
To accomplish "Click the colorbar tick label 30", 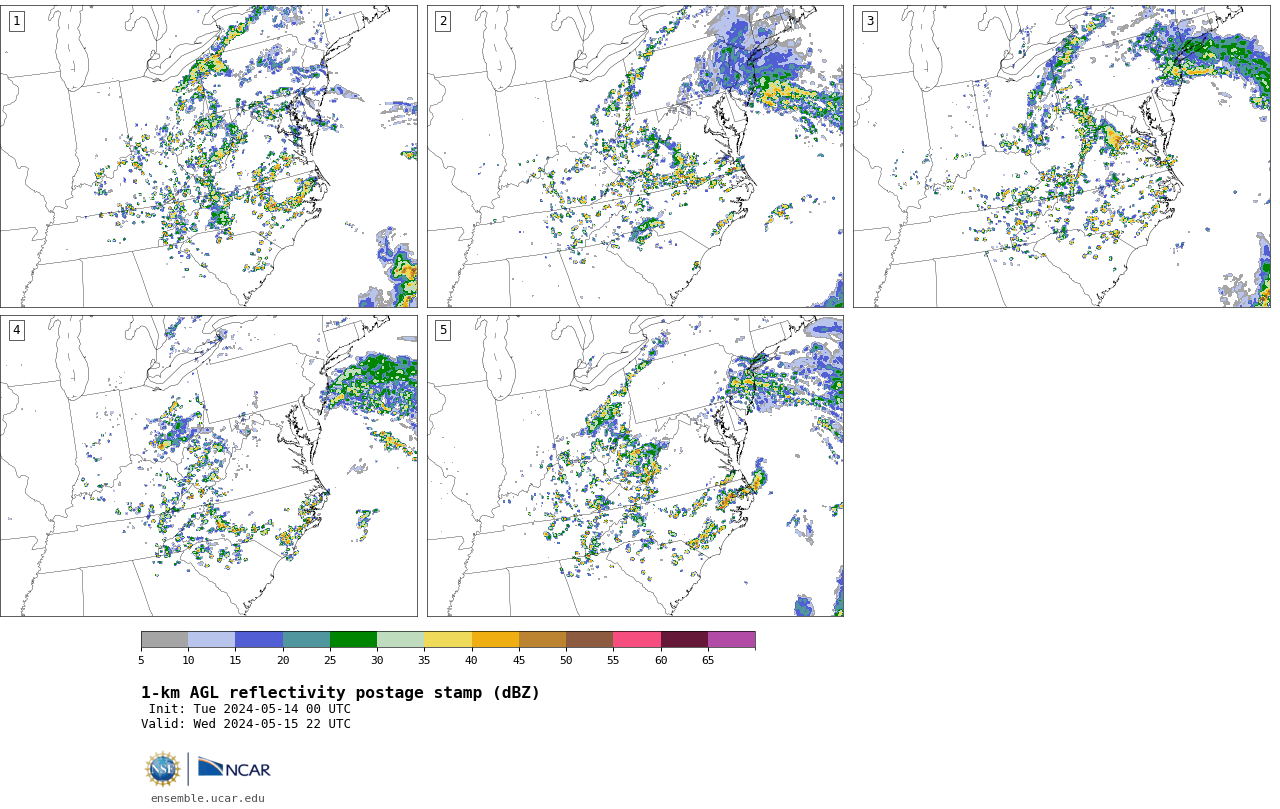I will (x=377, y=660).
